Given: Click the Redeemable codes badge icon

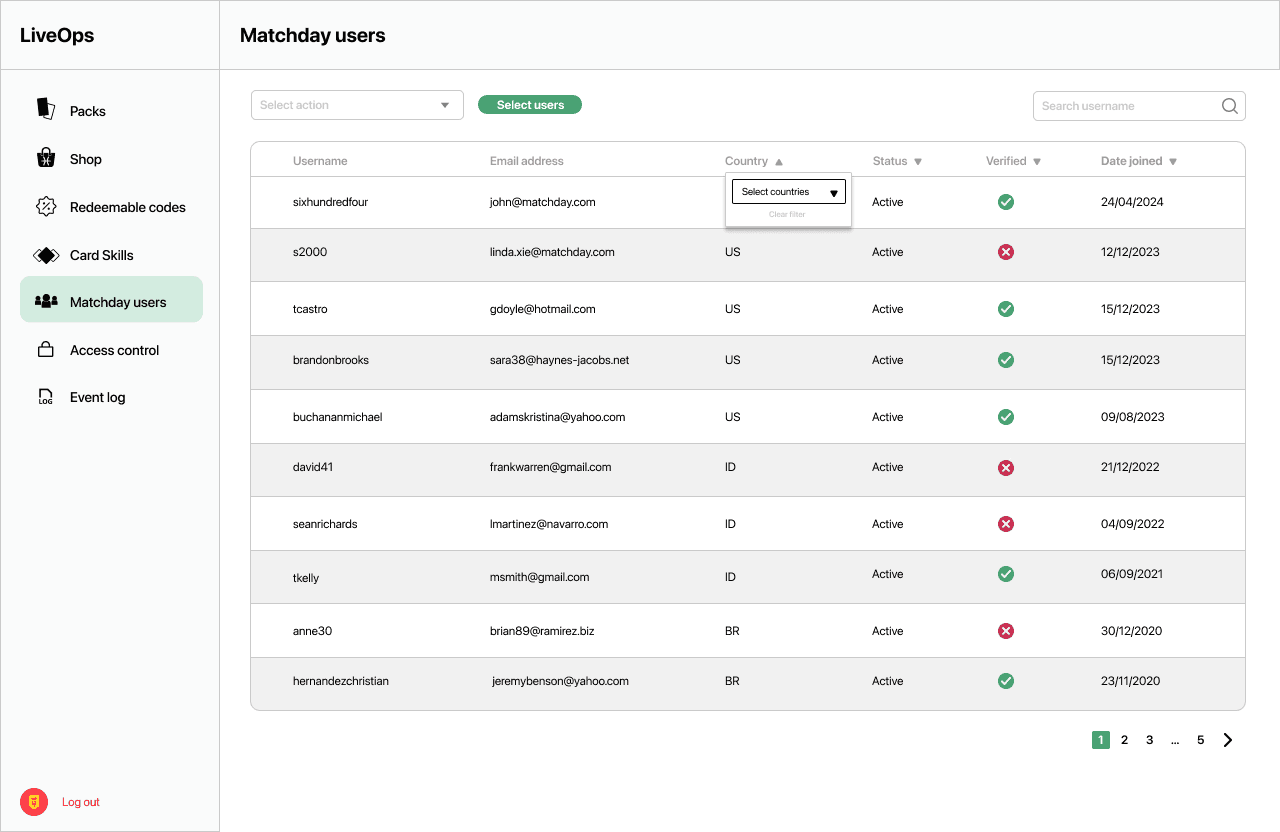Looking at the screenshot, I should 45,206.
